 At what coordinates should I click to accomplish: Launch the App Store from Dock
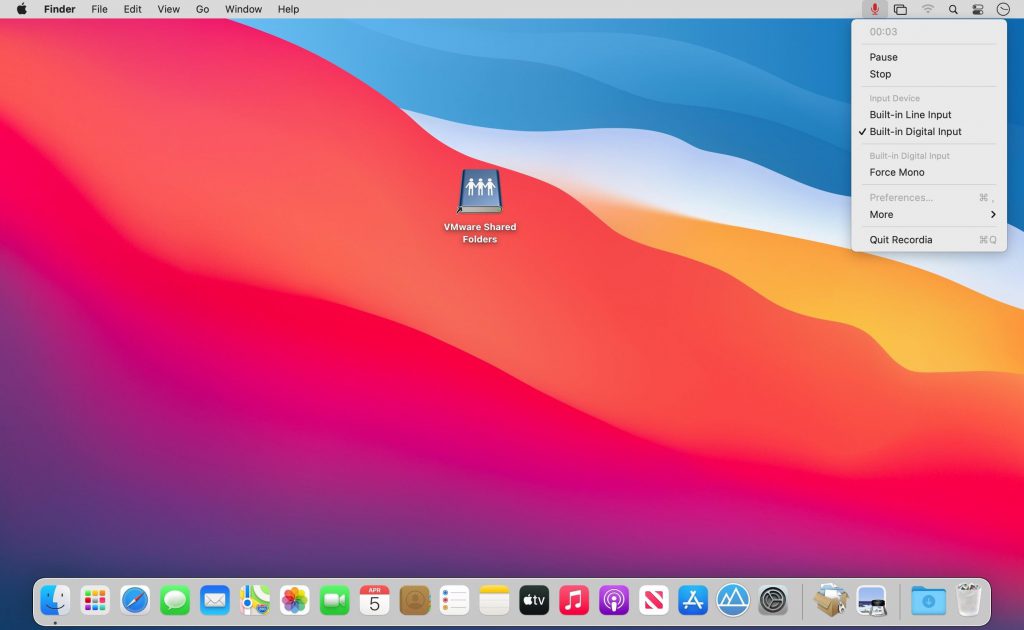pos(693,600)
